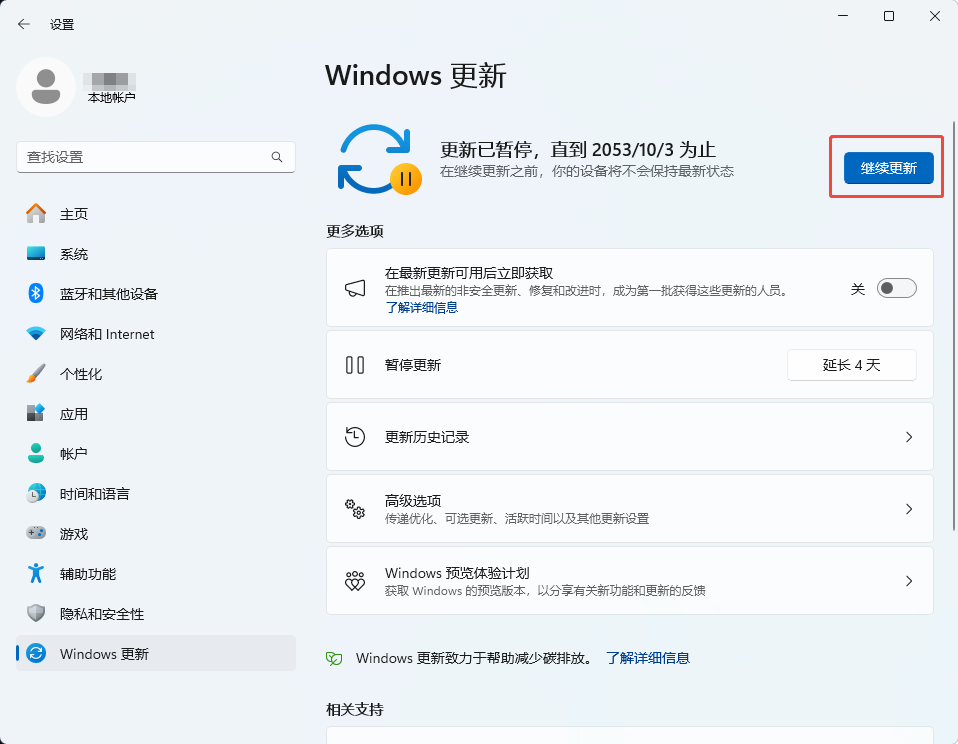Click the green leaf carbon icon
Screen dimensions: 958x744
(334, 658)
